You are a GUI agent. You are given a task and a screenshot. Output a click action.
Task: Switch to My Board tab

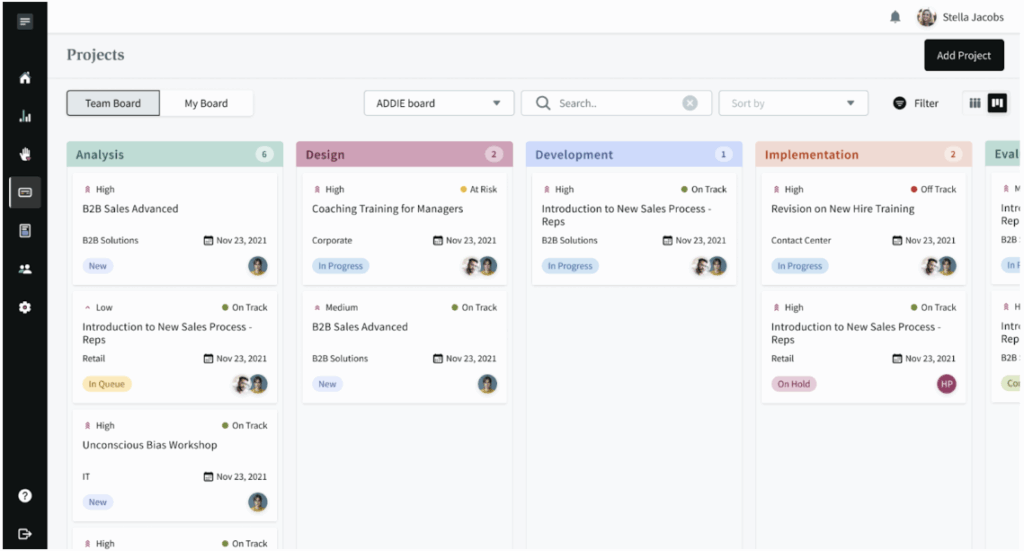click(206, 103)
